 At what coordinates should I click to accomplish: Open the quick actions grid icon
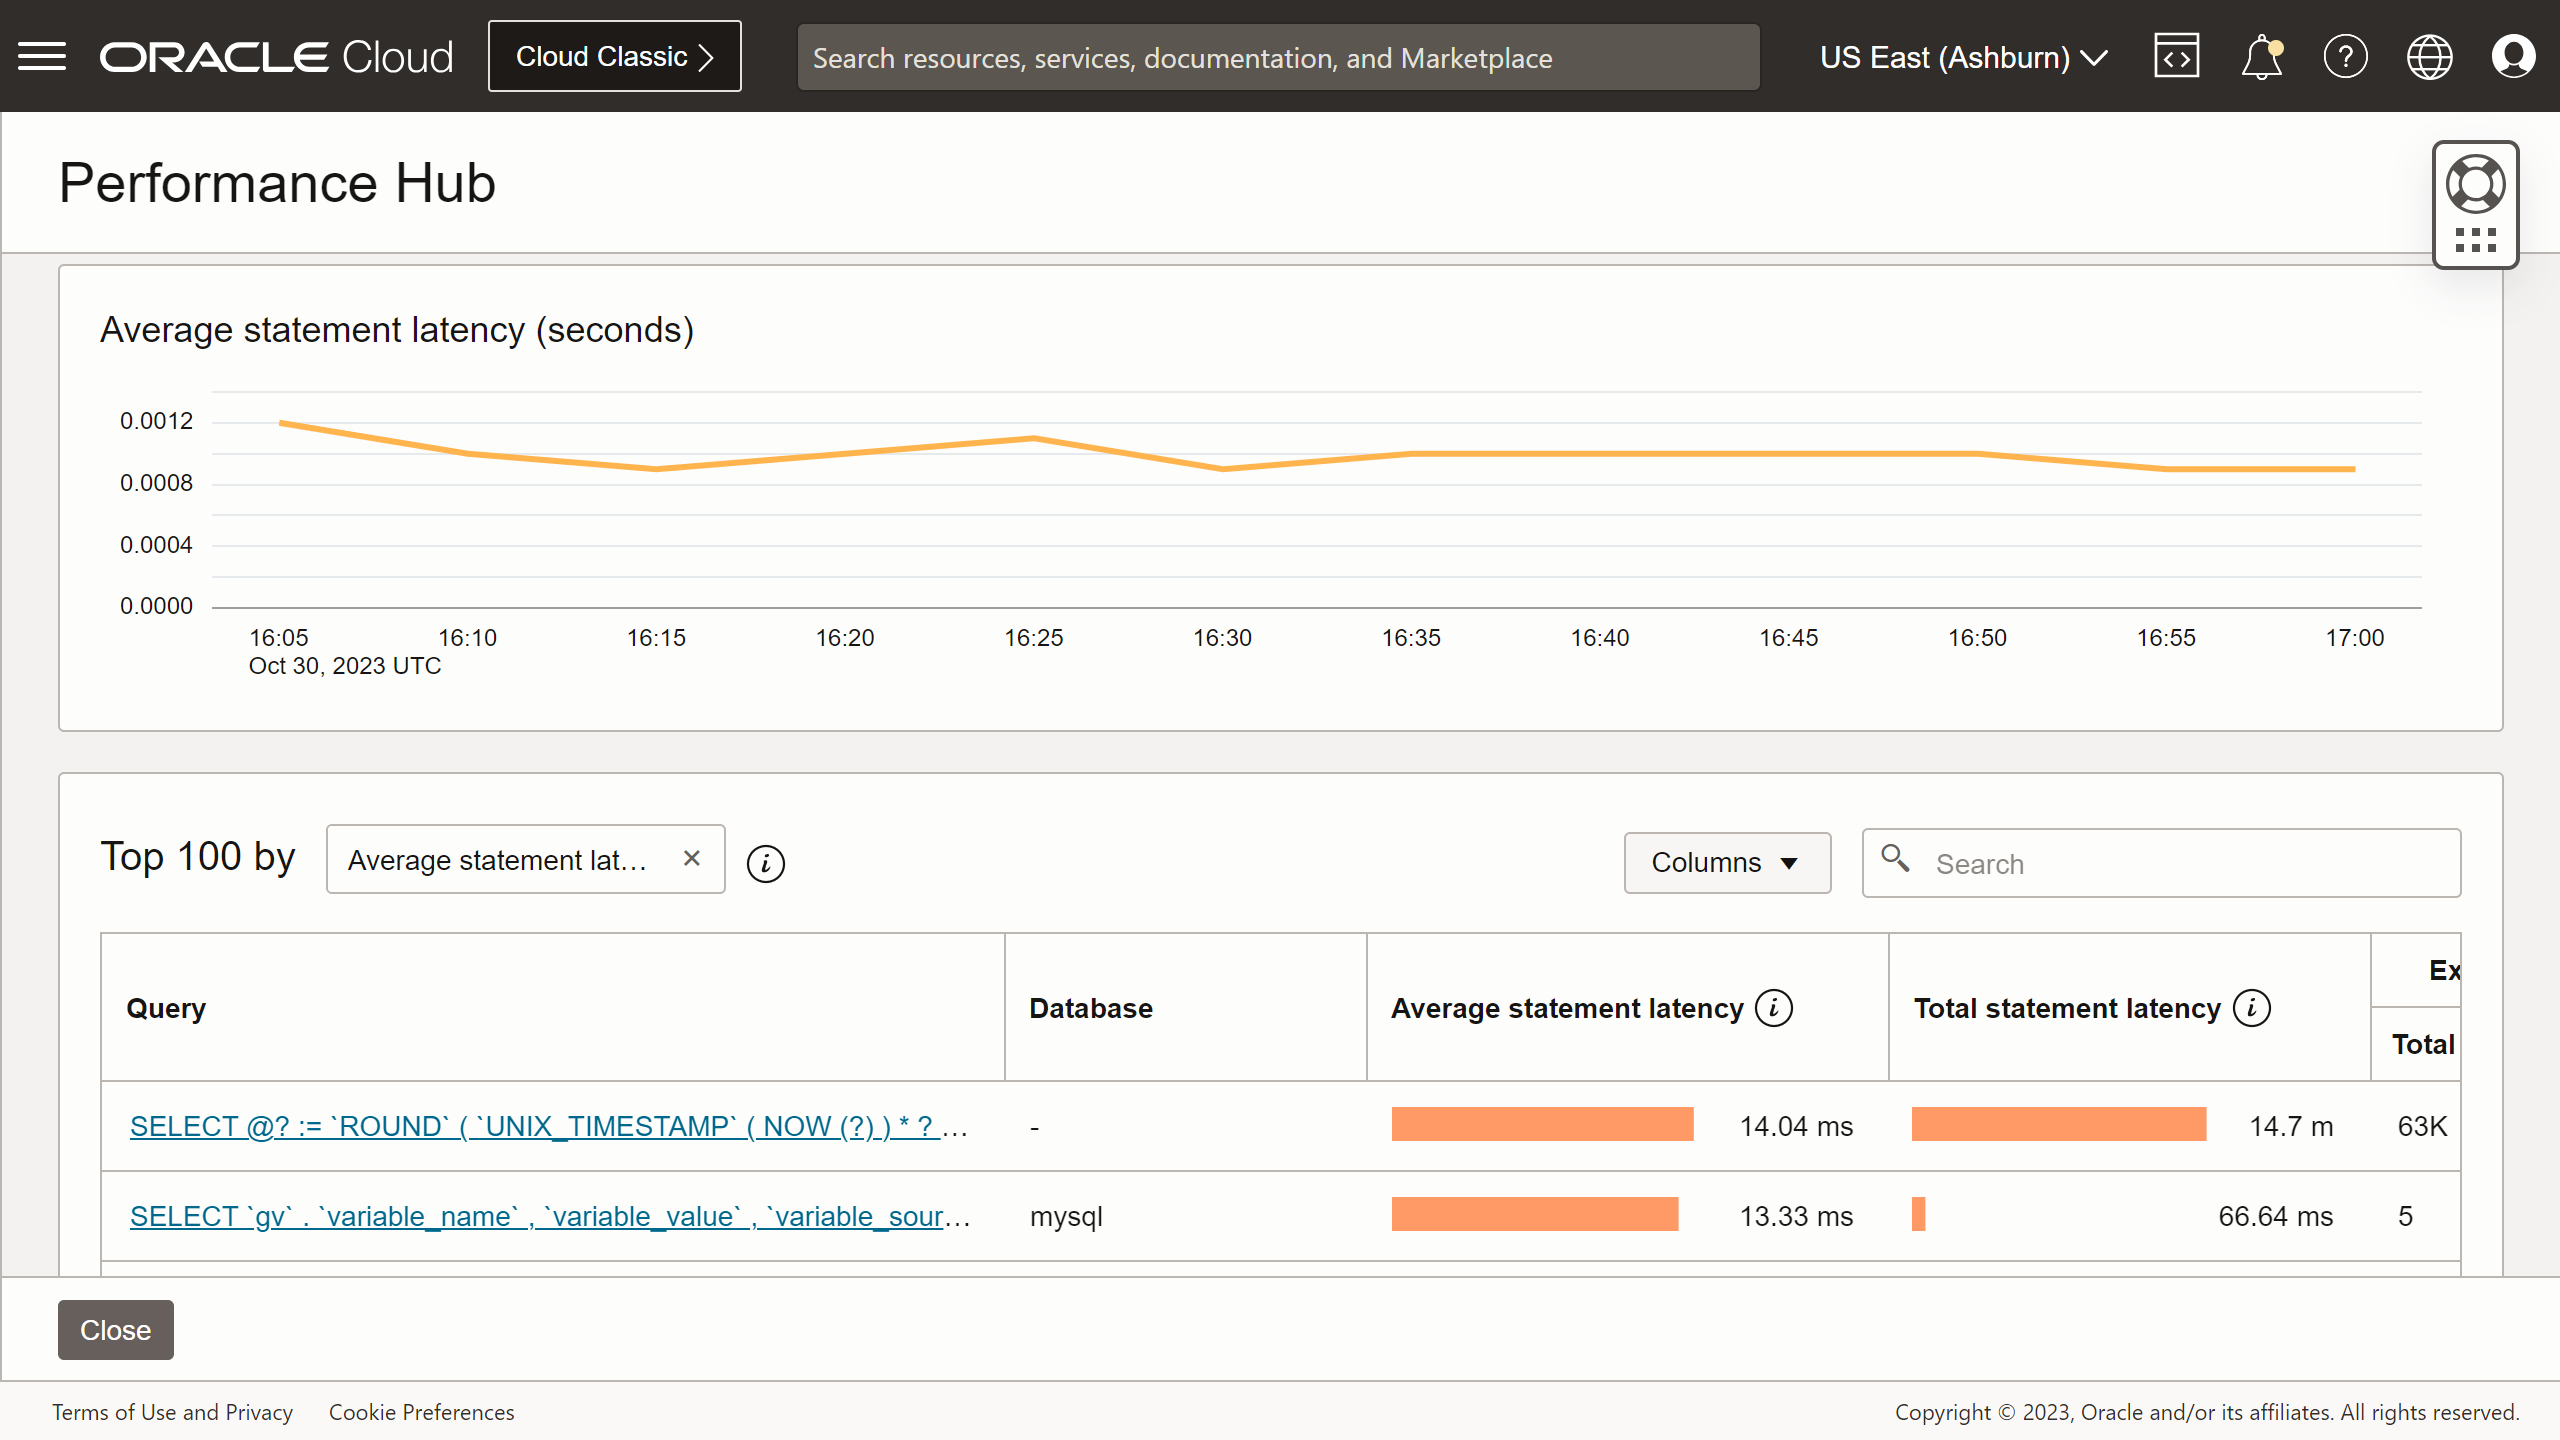(2476, 238)
